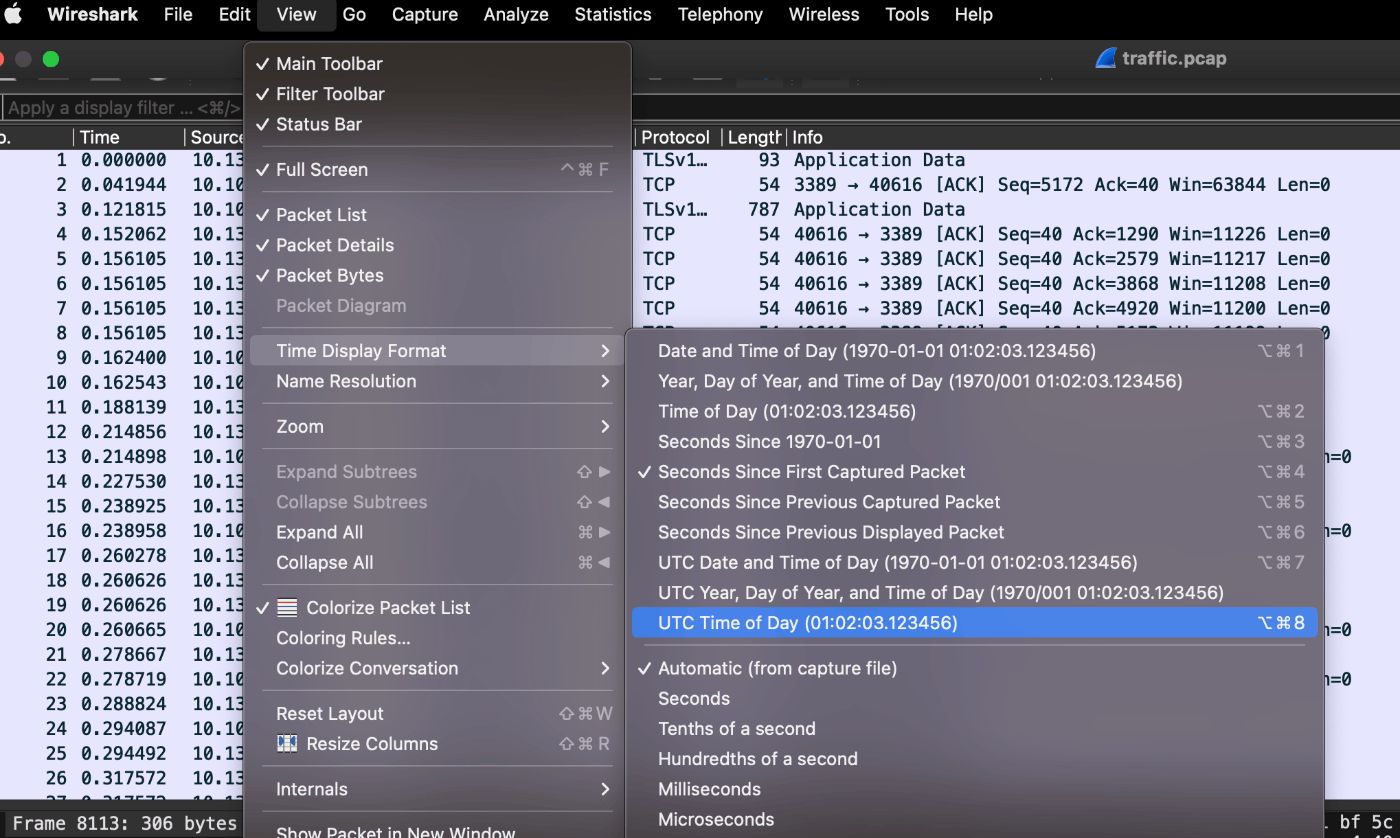This screenshot has height=838, width=1400.
Task: Sort by the Source column header
Action: (216, 137)
